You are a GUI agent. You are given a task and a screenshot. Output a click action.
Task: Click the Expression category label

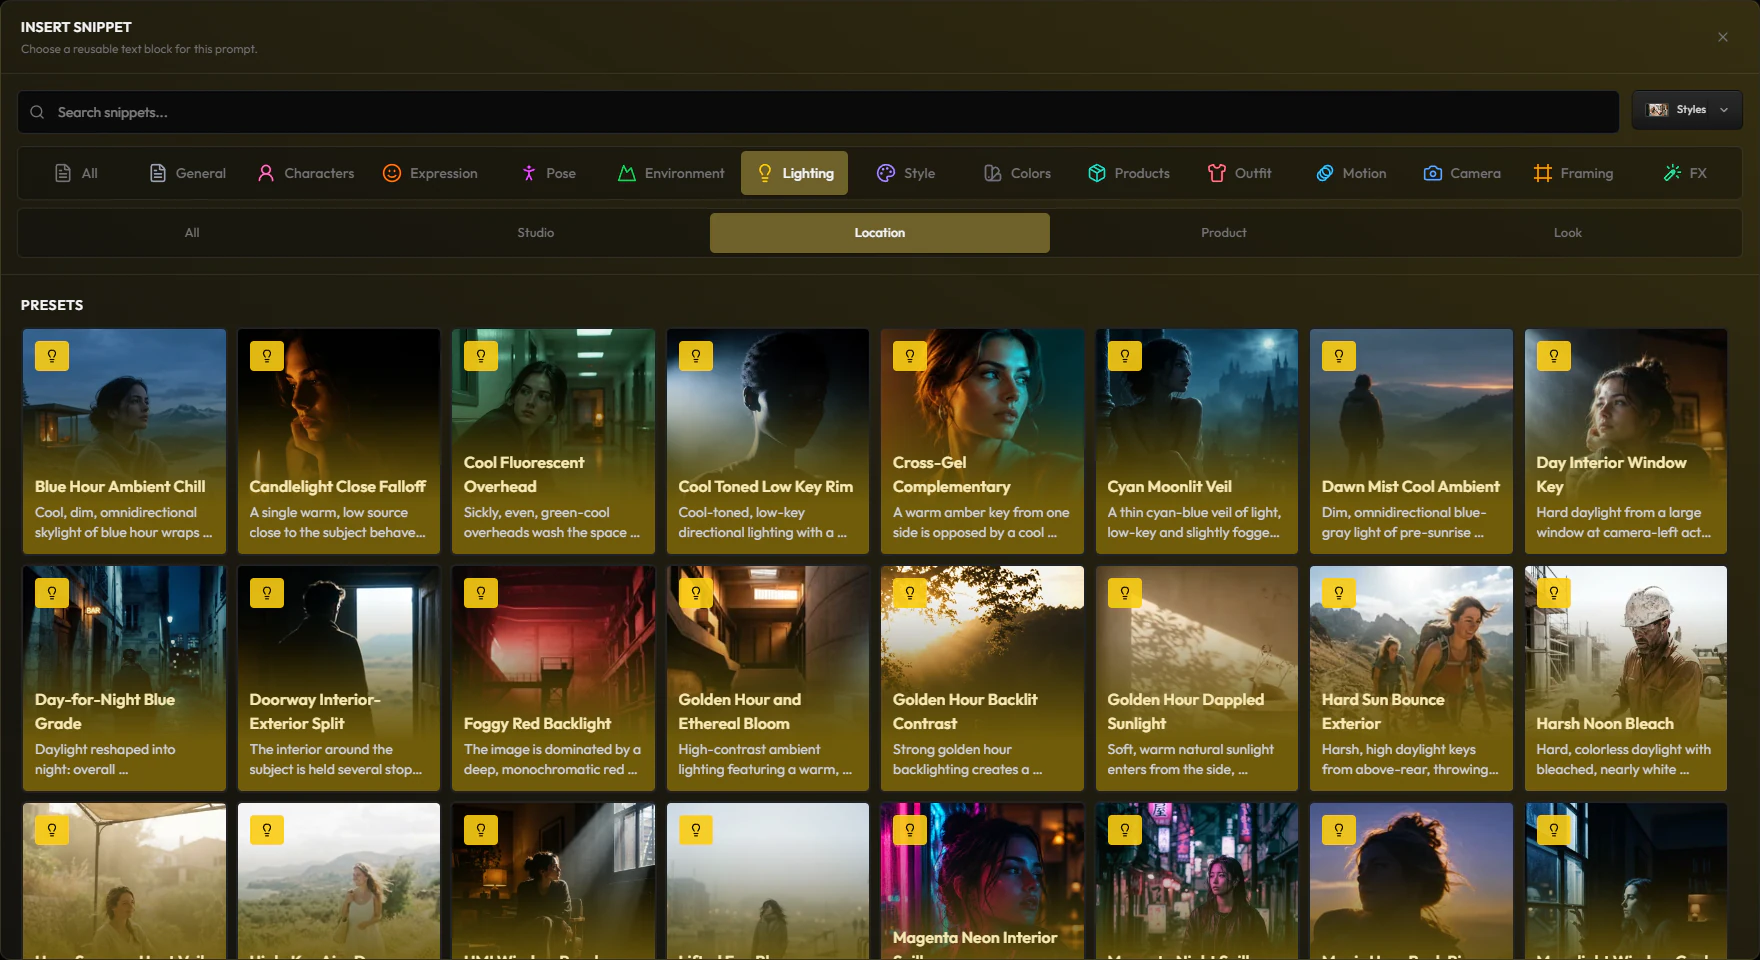click(x=444, y=173)
